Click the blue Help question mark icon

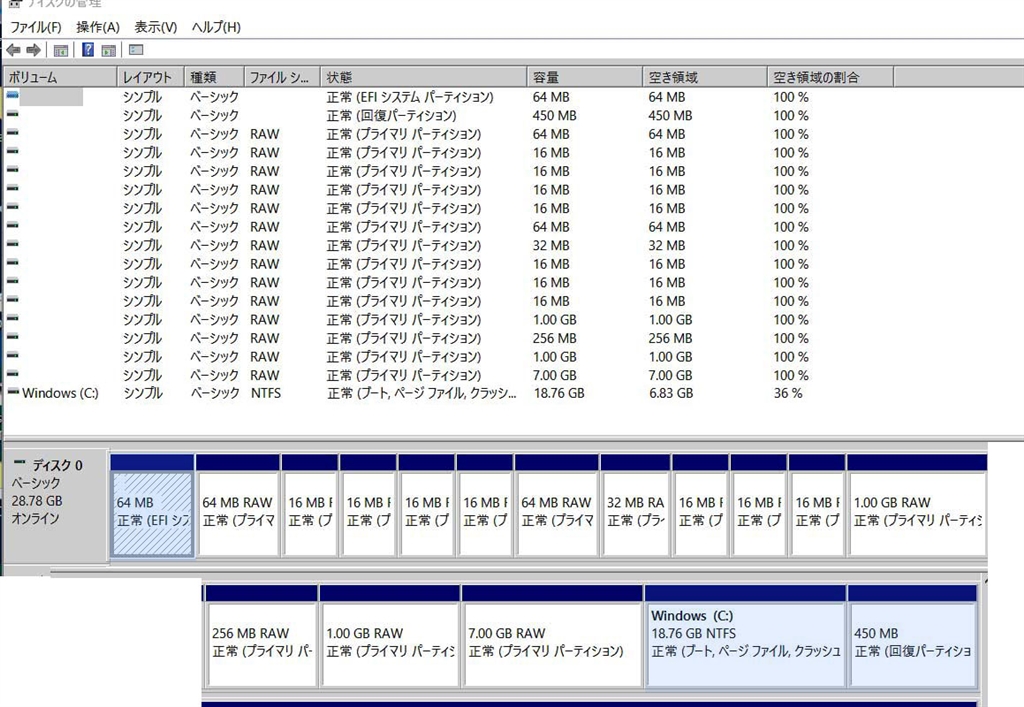tap(88, 50)
